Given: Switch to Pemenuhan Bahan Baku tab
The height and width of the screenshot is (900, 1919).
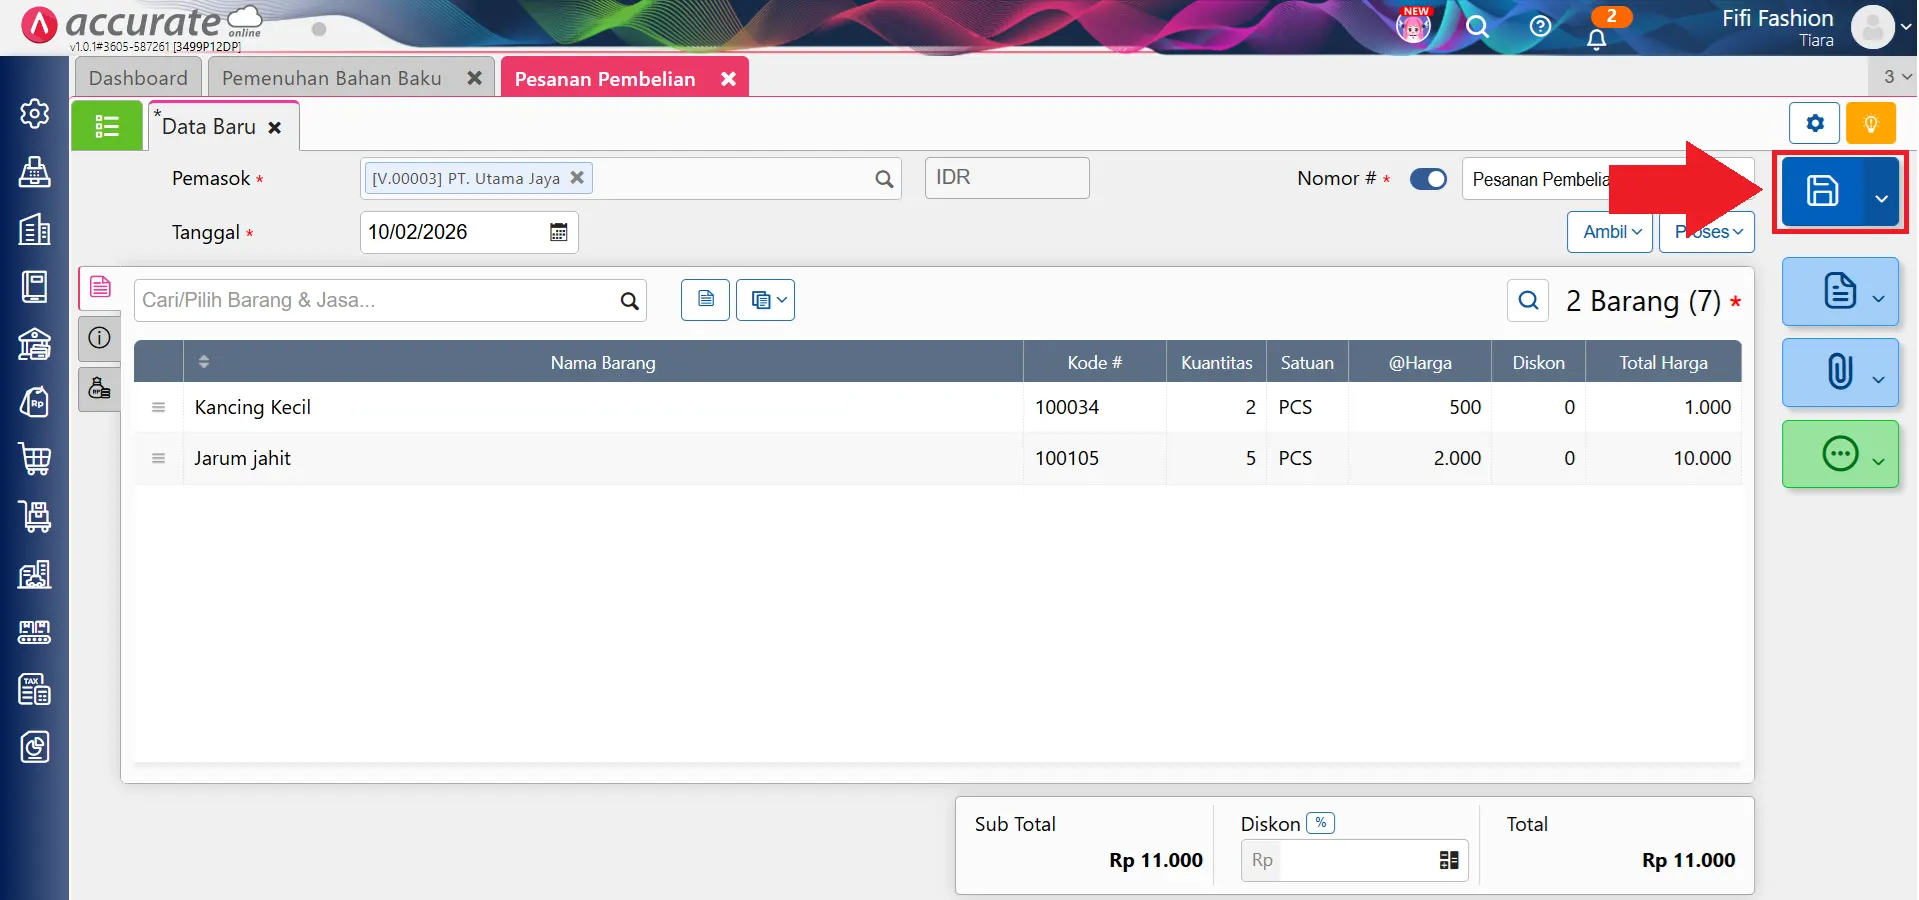Looking at the screenshot, I should coord(331,78).
